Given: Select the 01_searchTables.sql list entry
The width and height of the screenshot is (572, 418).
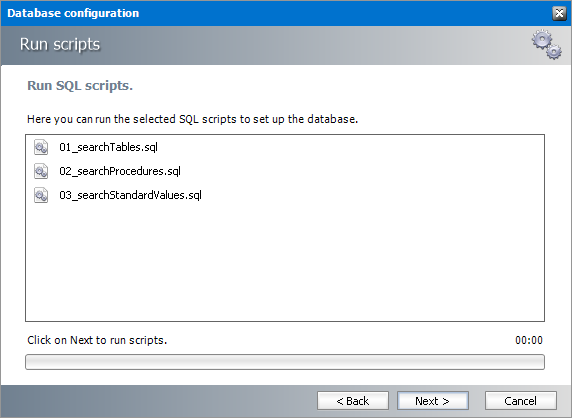Looking at the screenshot, I should 108,147.
